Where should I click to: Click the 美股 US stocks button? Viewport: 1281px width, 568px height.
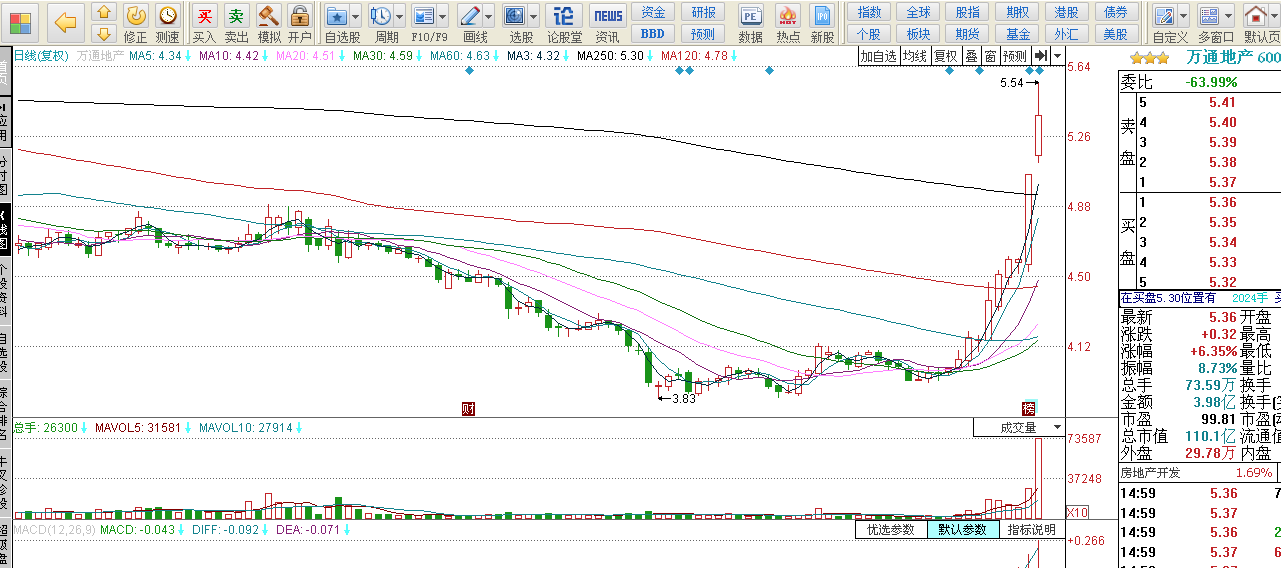[x=1115, y=34]
